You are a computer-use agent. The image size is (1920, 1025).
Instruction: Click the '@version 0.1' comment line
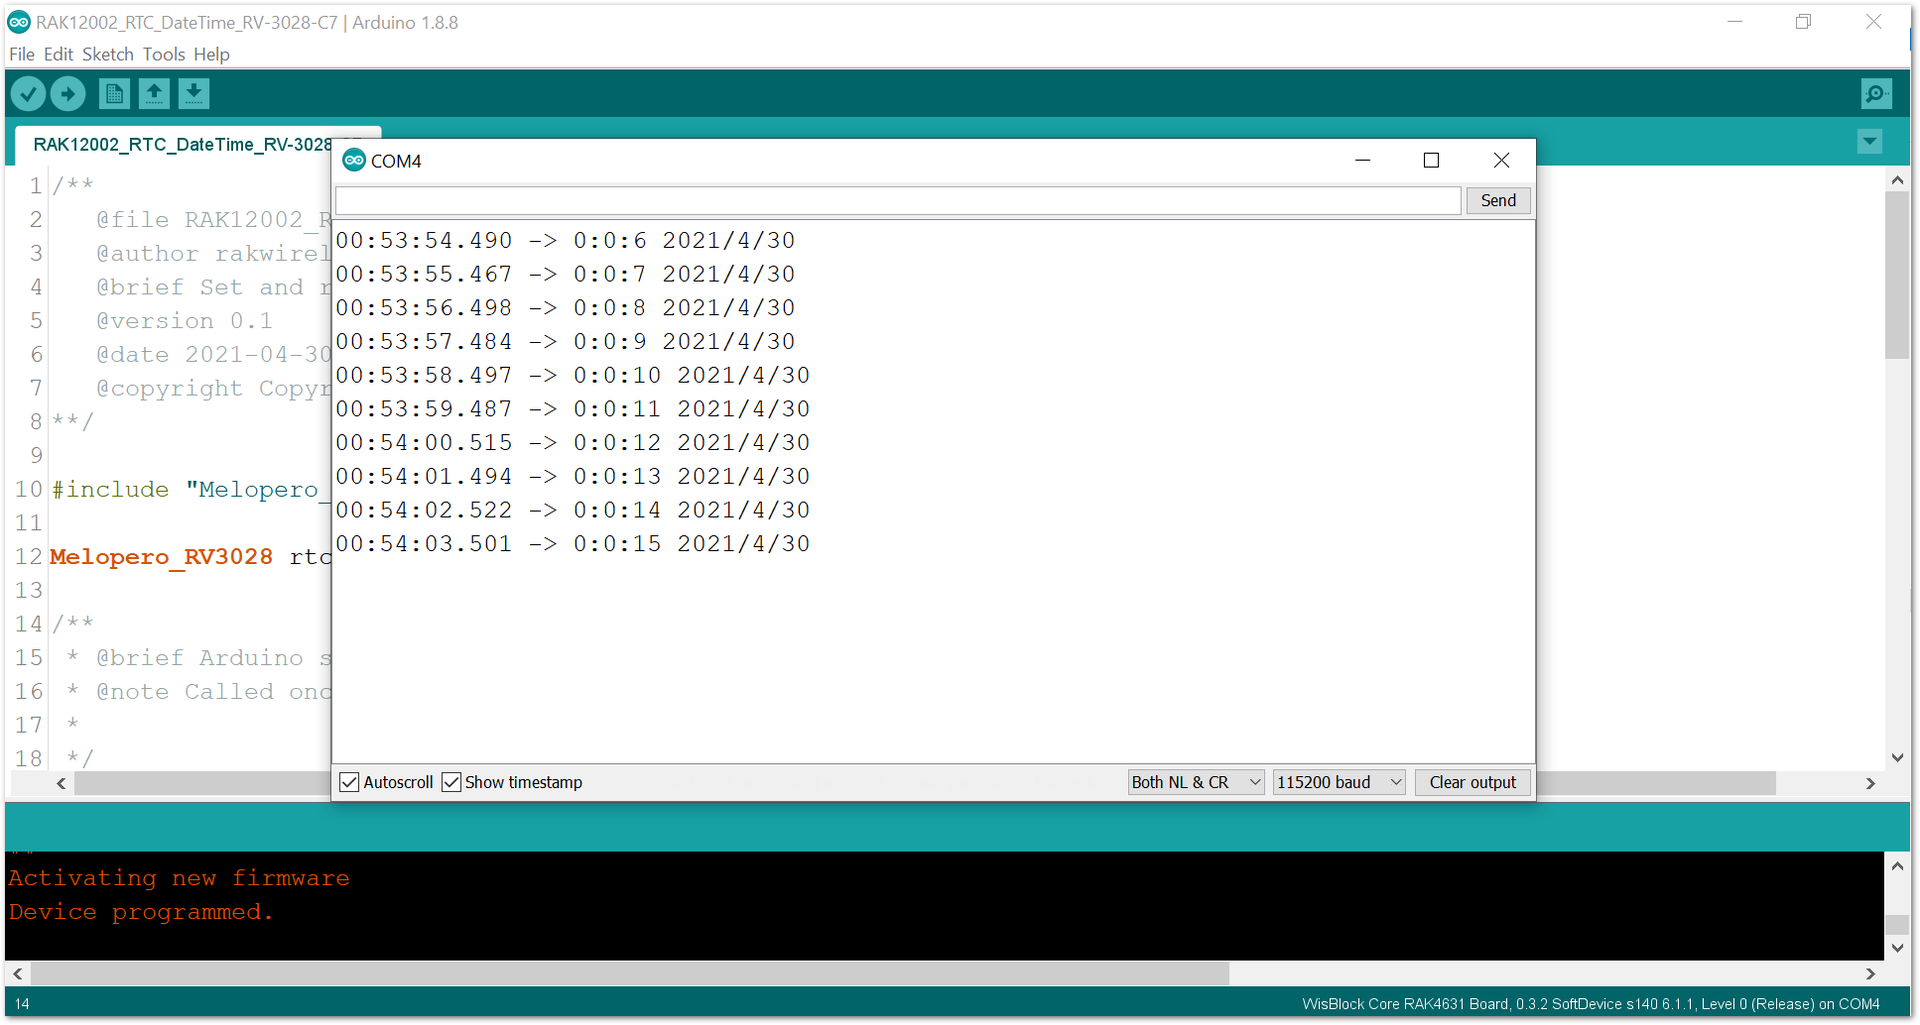(184, 321)
